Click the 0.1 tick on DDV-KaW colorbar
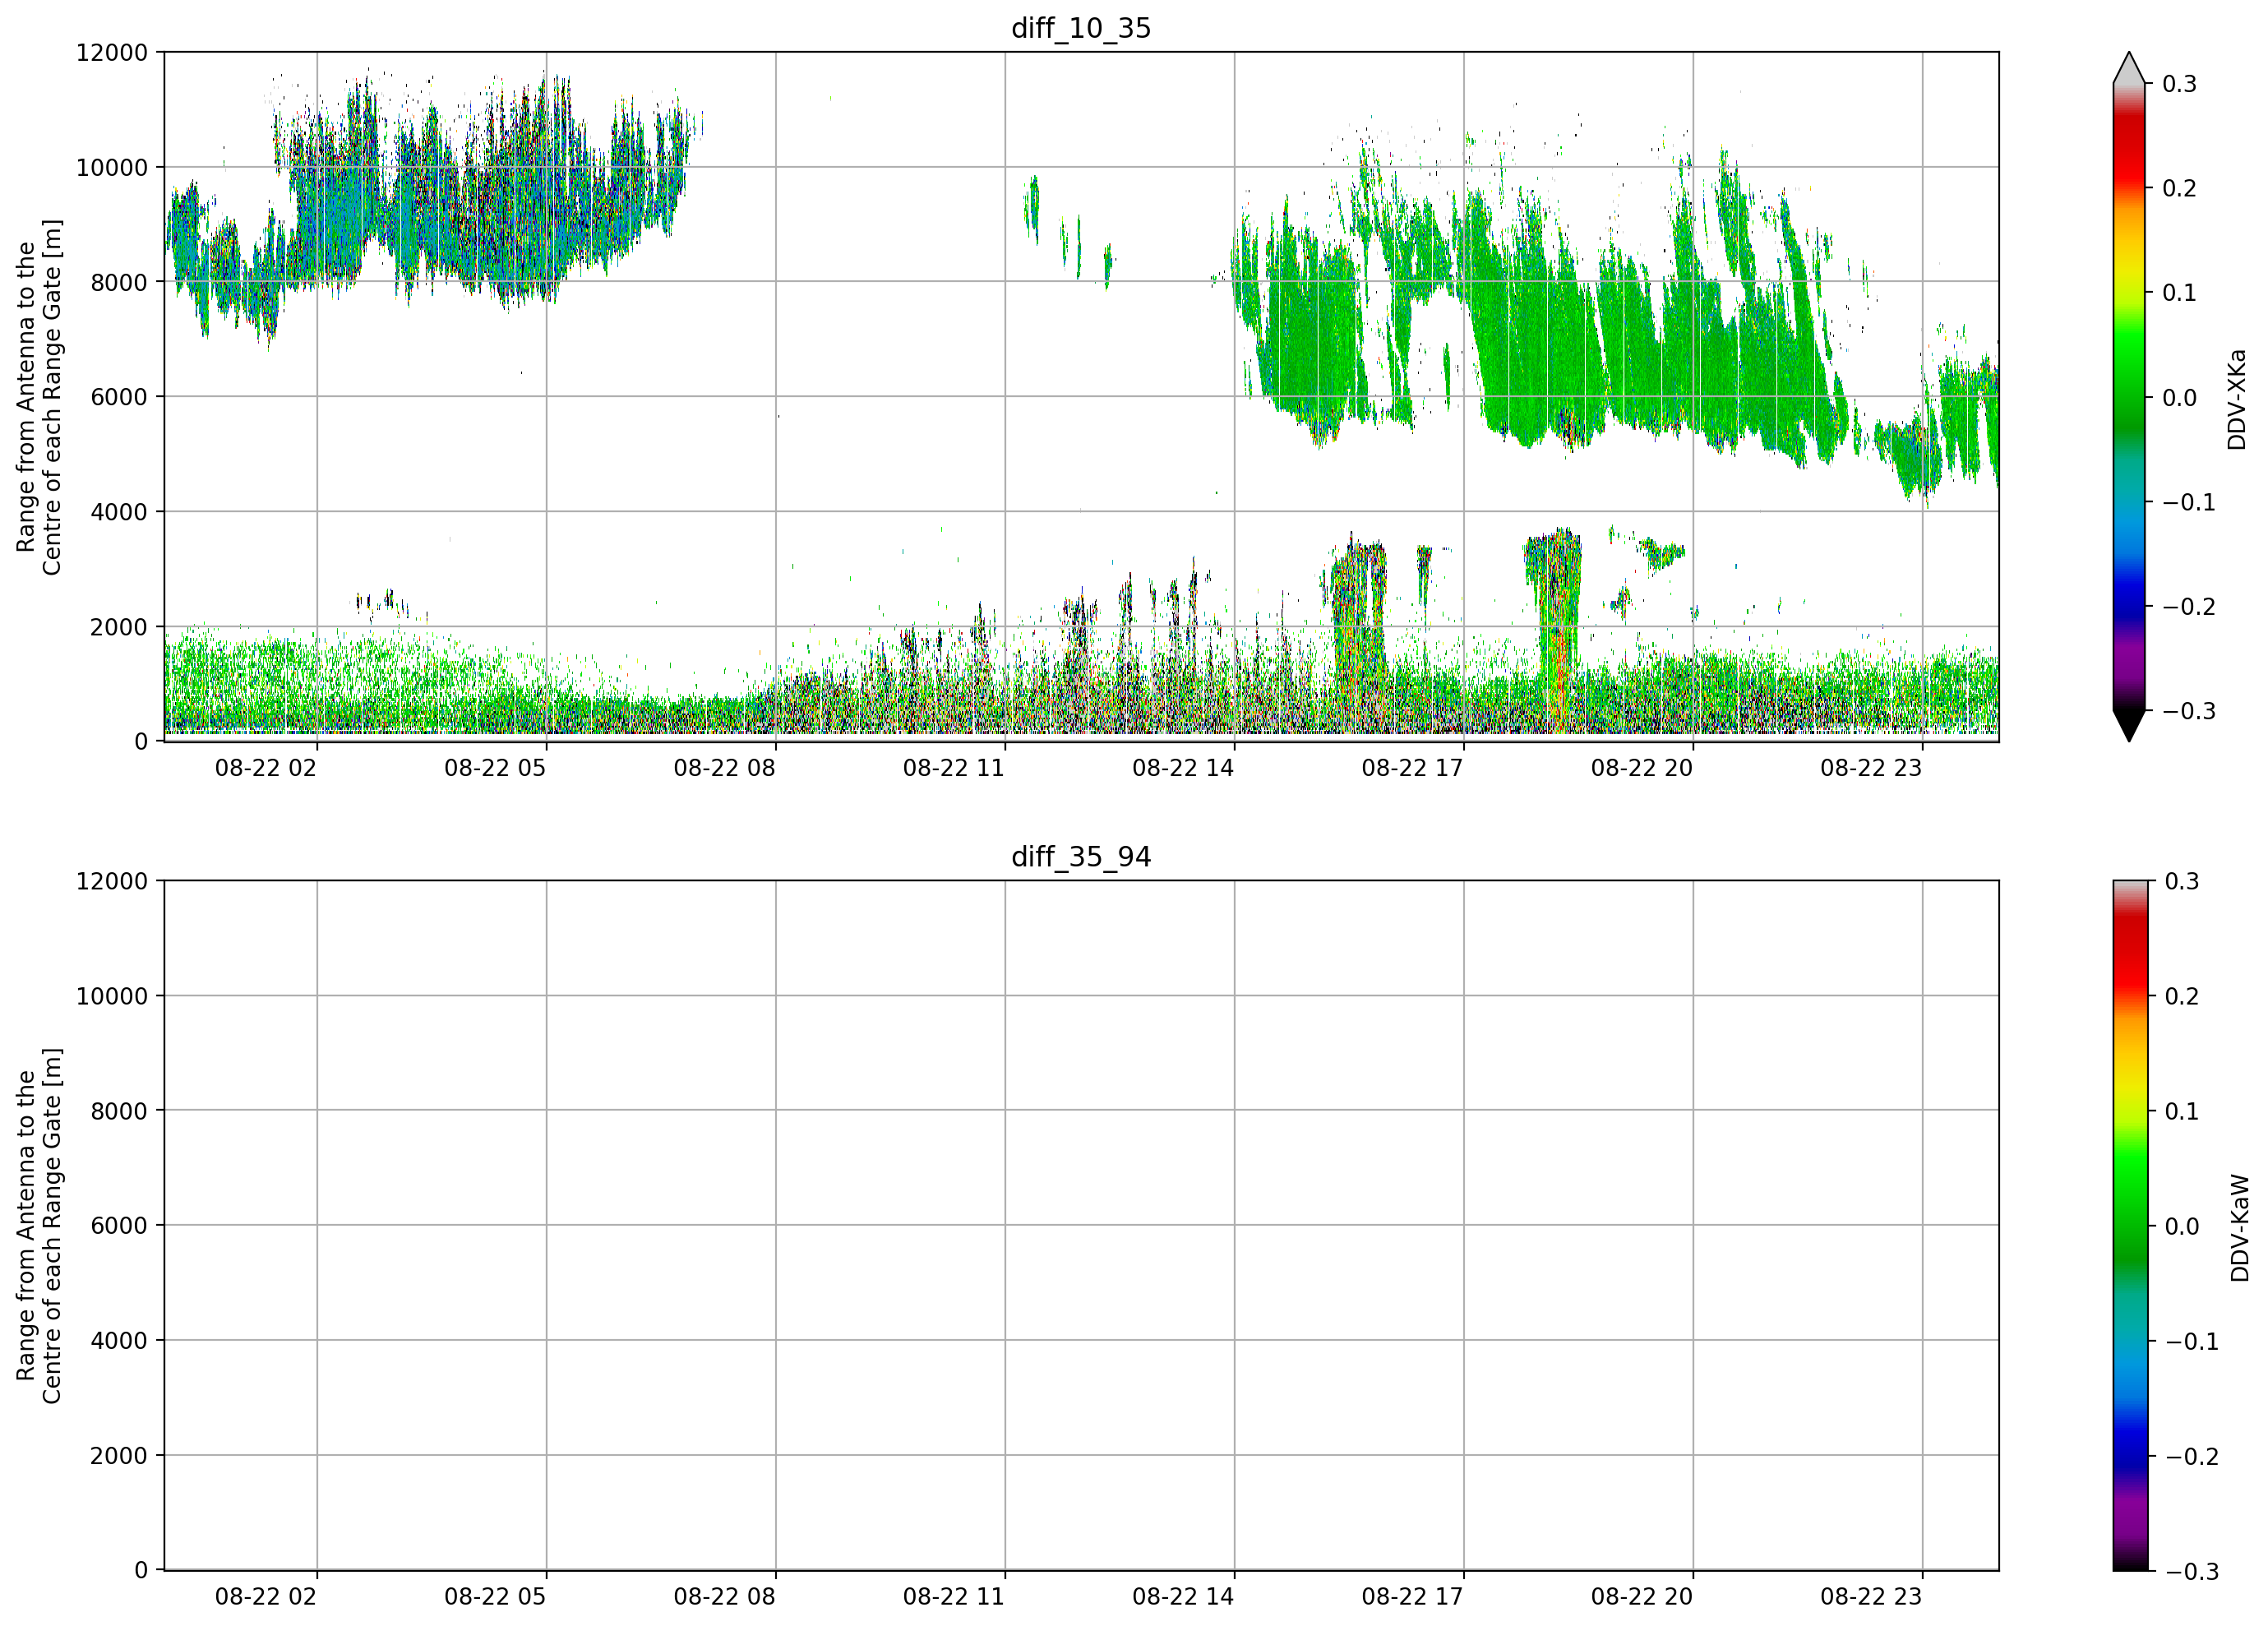This screenshot has width=2268, height=1626. pyautogui.click(x=2182, y=1112)
